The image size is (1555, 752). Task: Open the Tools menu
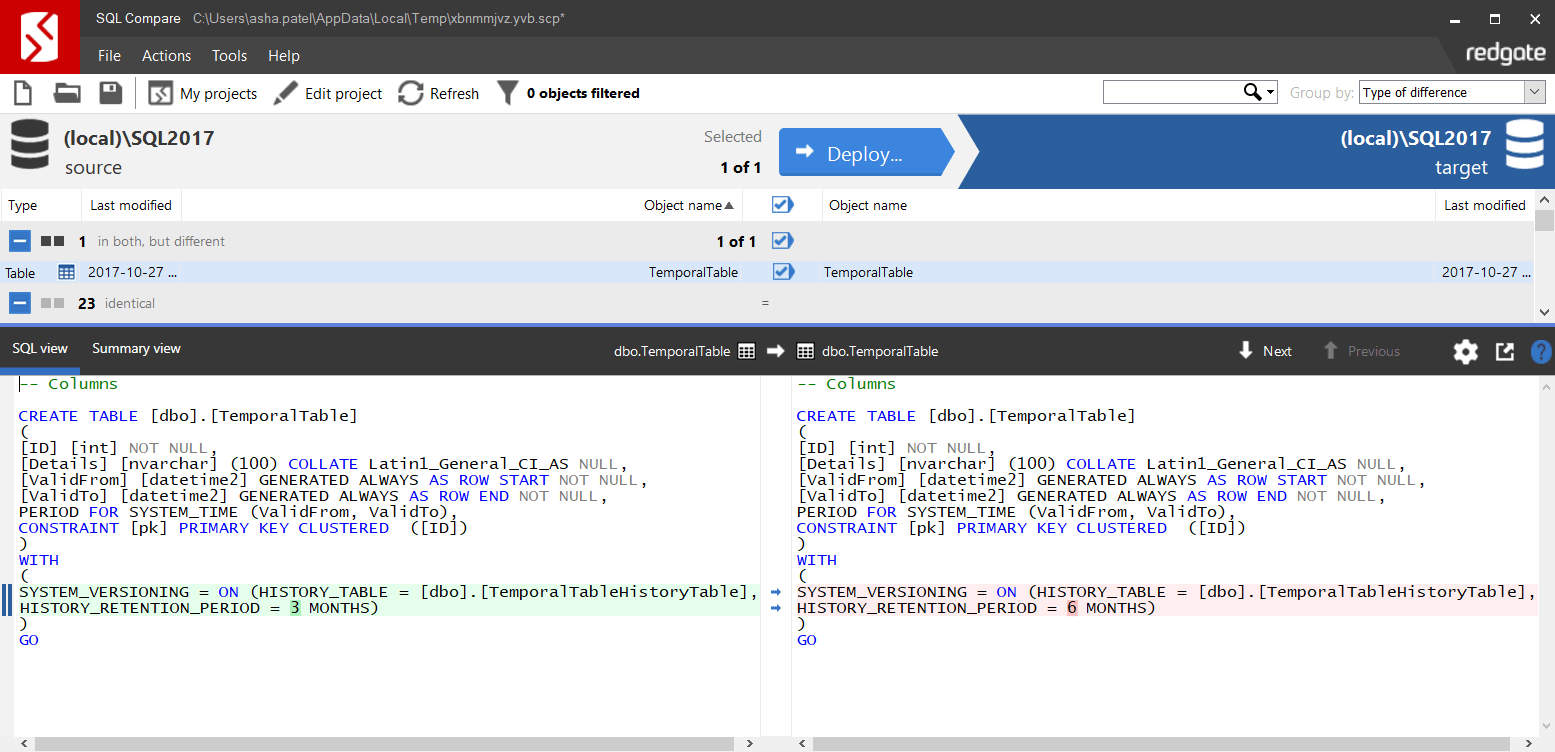tap(229, 56)
